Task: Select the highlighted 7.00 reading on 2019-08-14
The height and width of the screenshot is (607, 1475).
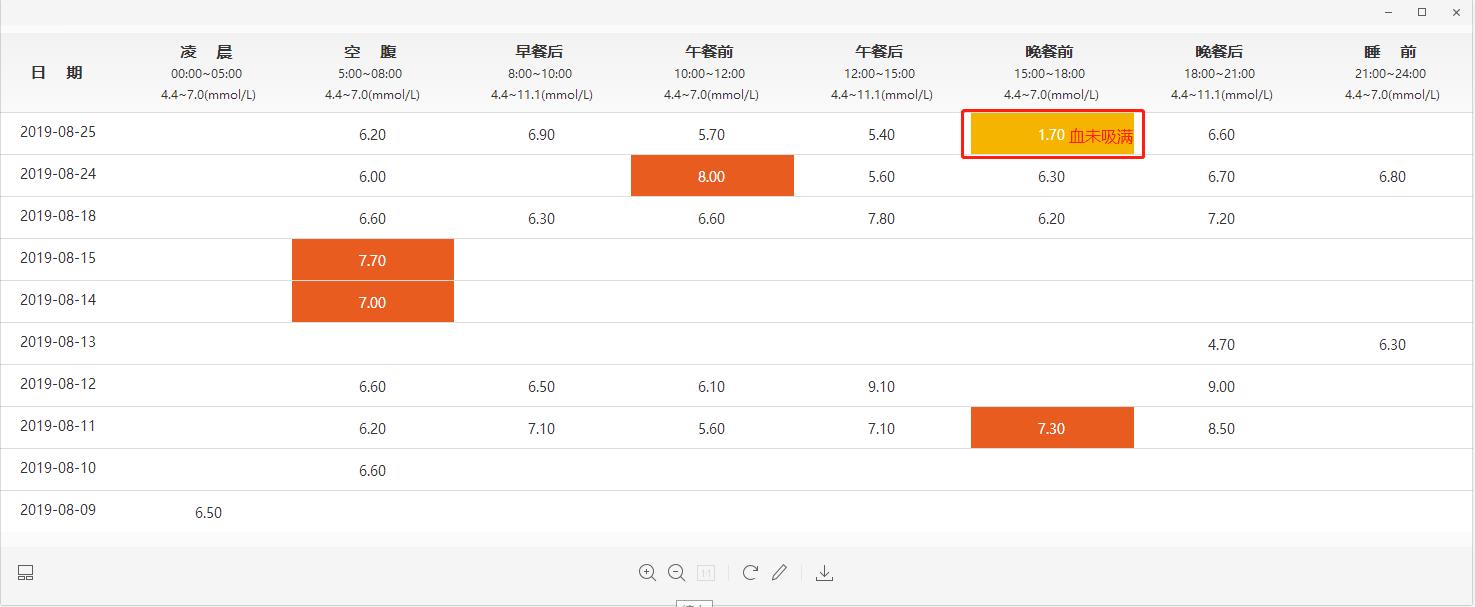Action: (x=372, y=301)
